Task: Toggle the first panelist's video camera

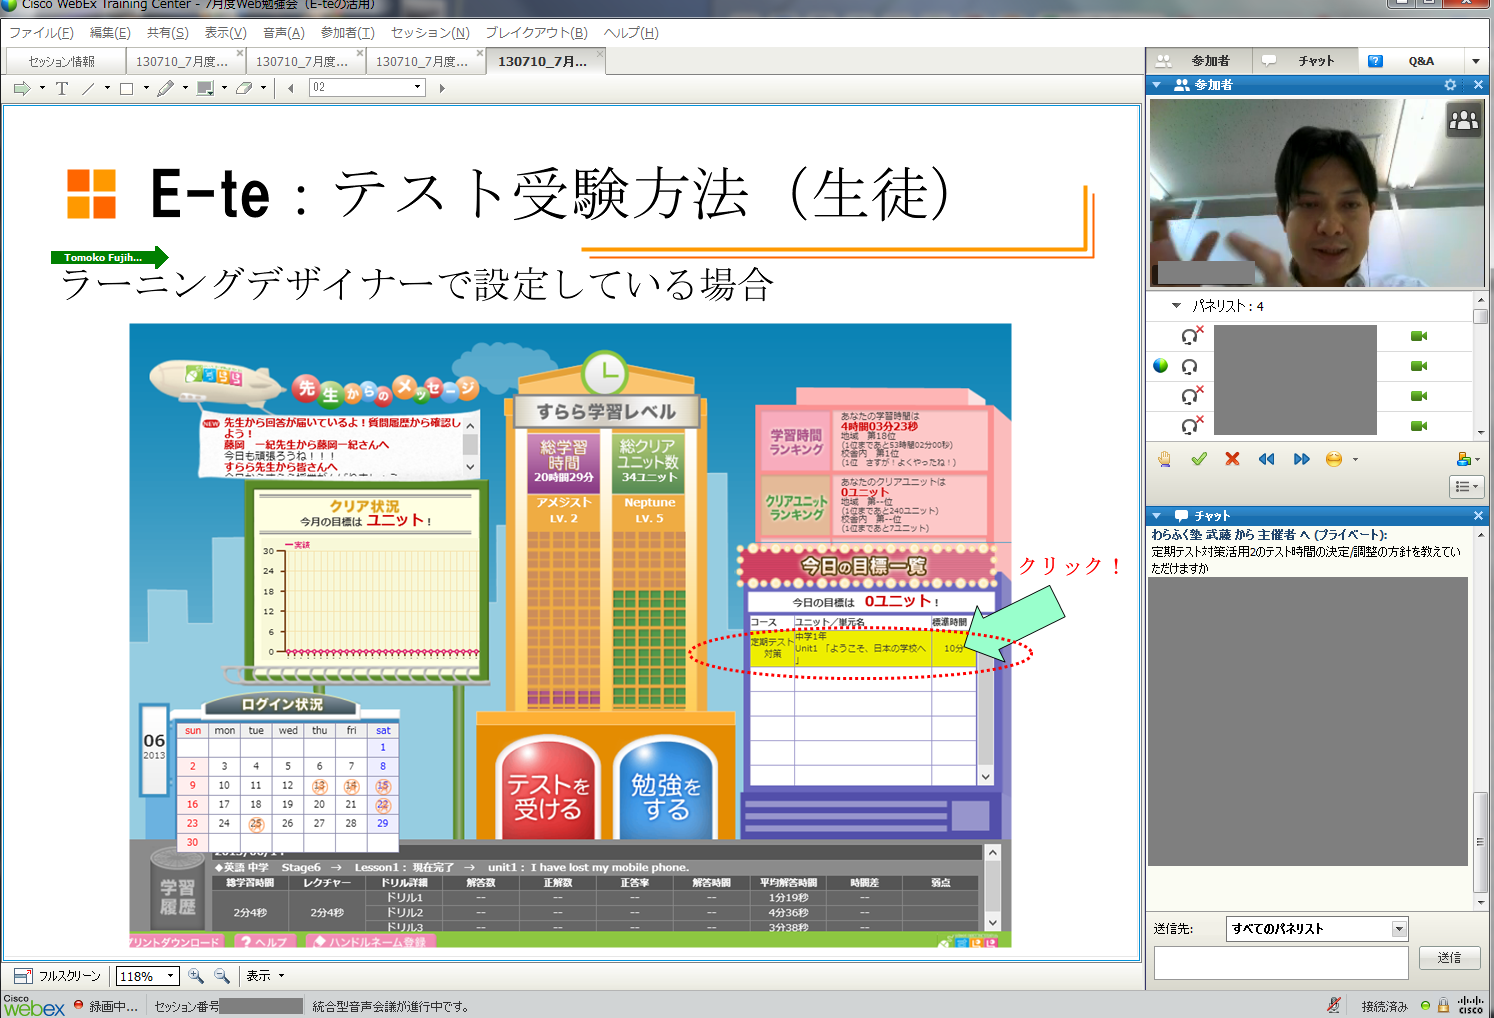Action: pyautogui.click(x=1419, y=336)
